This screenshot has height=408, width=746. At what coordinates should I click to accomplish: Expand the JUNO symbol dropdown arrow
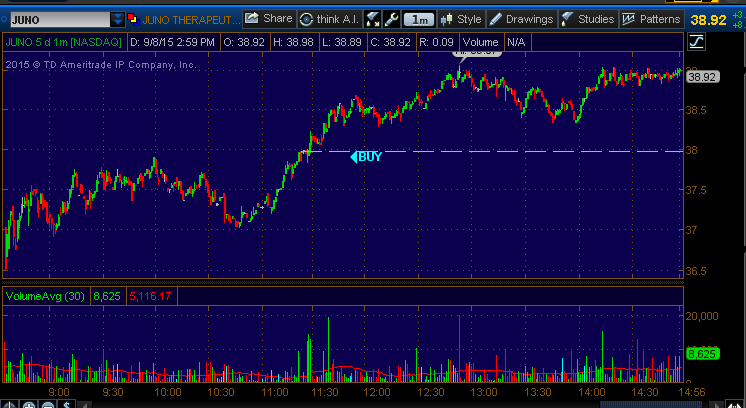coord(118,18)
